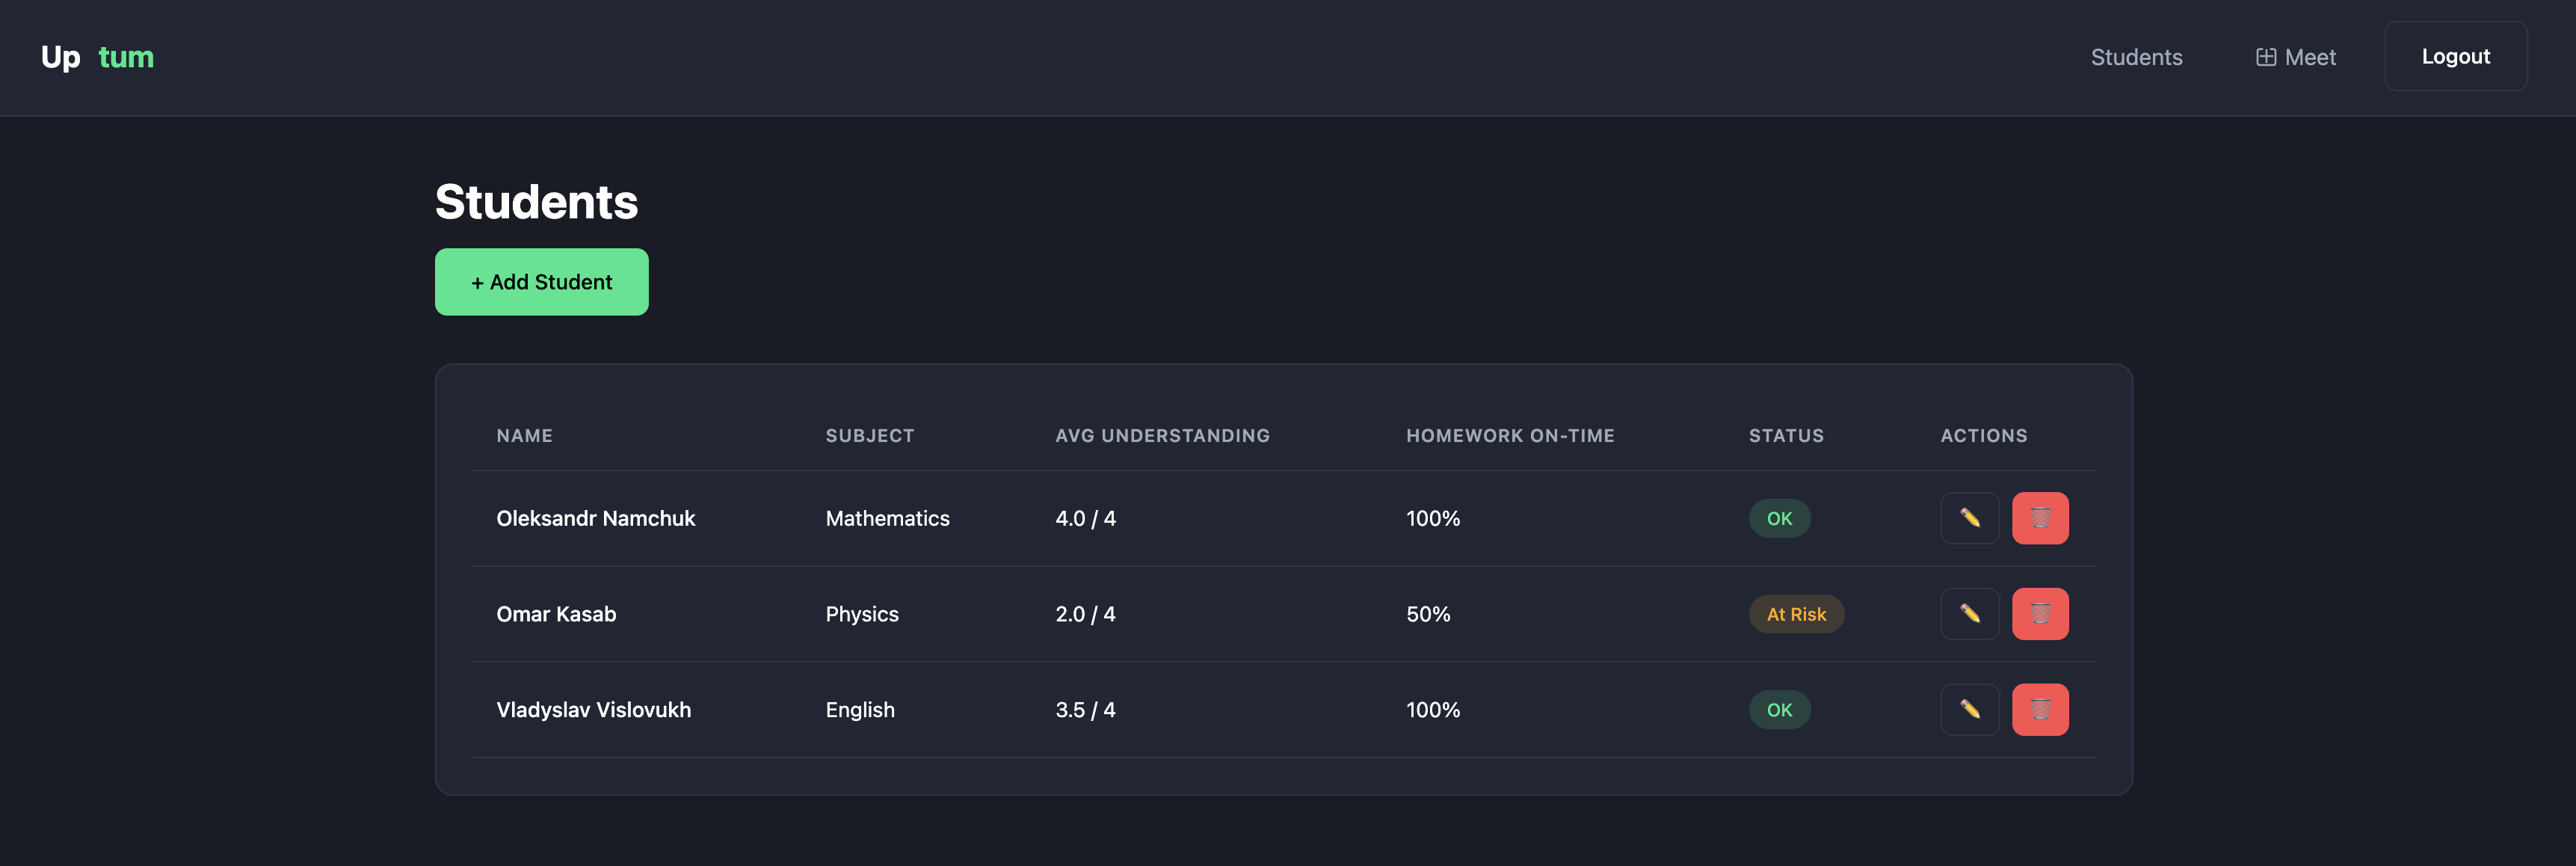
Task: Click the Uptum logo
Action: coord(97,57)
